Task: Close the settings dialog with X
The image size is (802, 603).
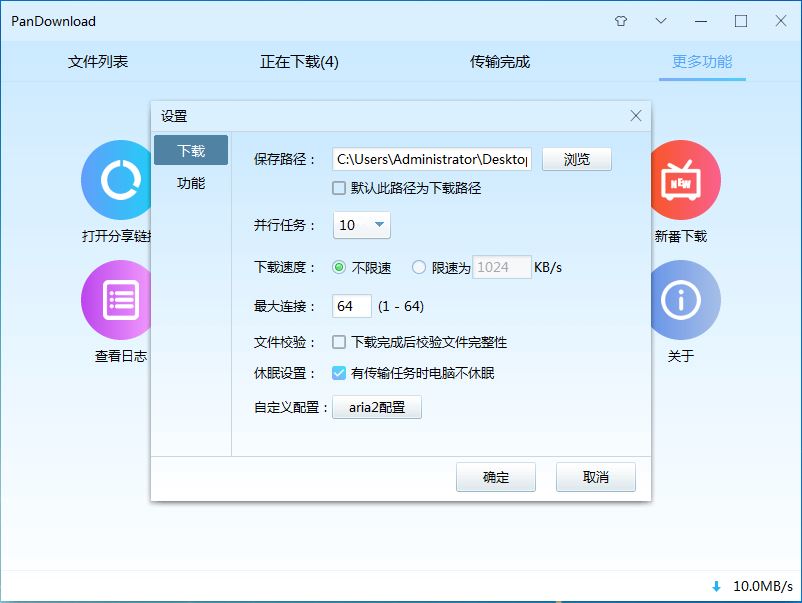Action: (x=636, y=116)
